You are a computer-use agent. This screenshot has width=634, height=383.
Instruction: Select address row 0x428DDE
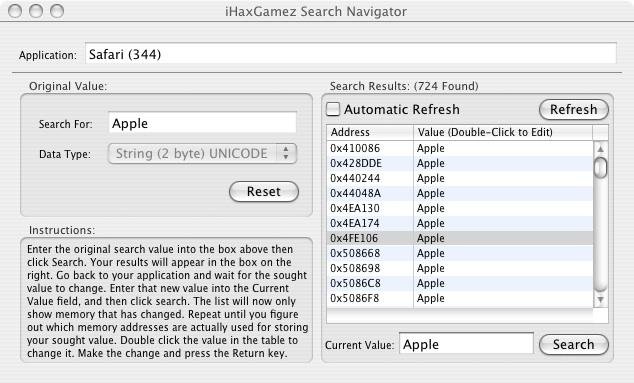(x=460, y=163)
